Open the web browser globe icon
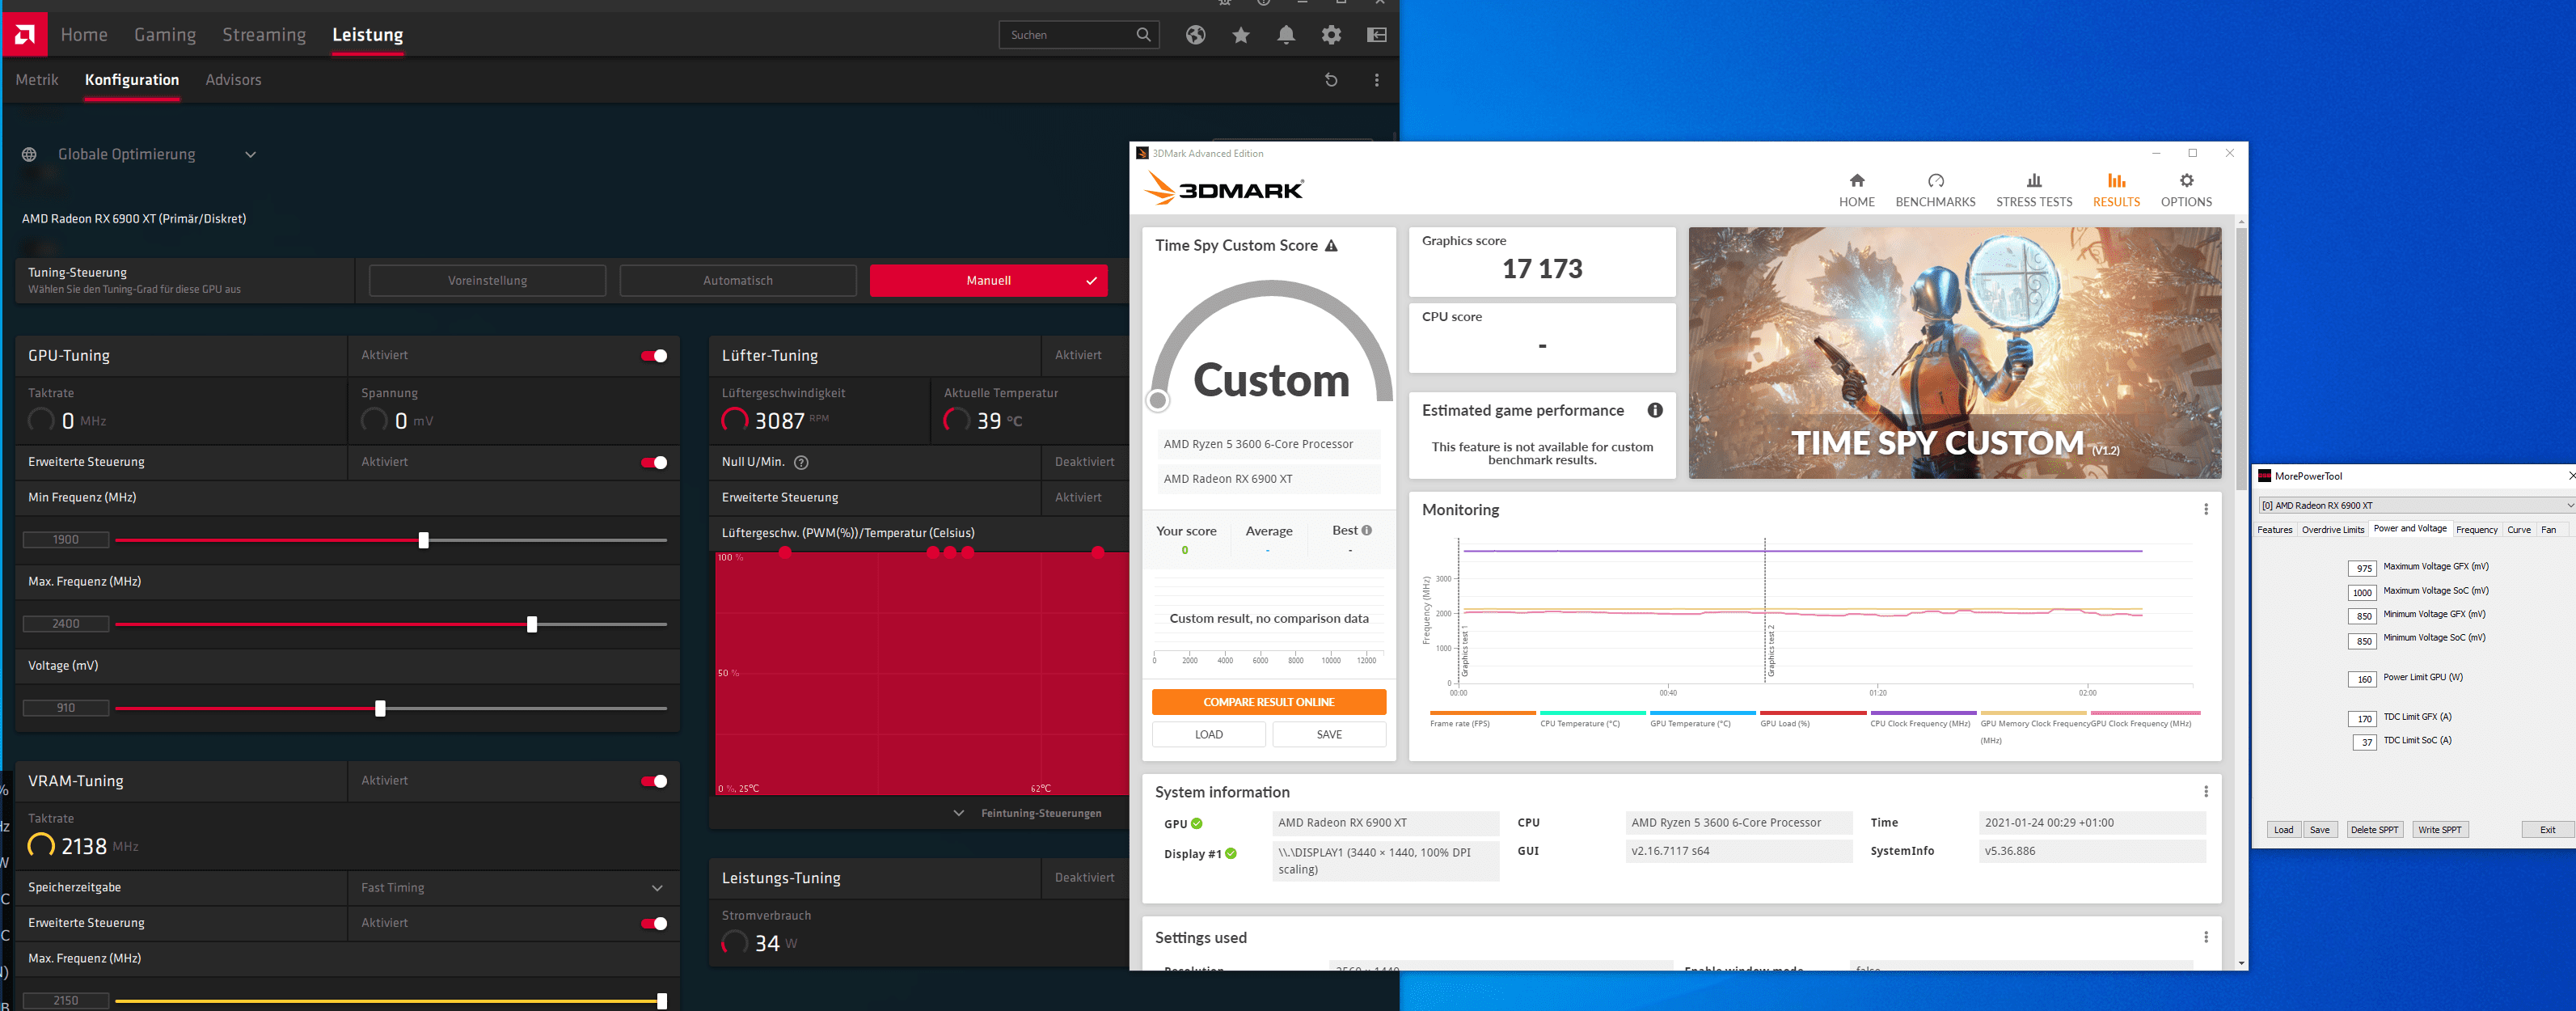 pyautogui.click(x=1195, y=35)
